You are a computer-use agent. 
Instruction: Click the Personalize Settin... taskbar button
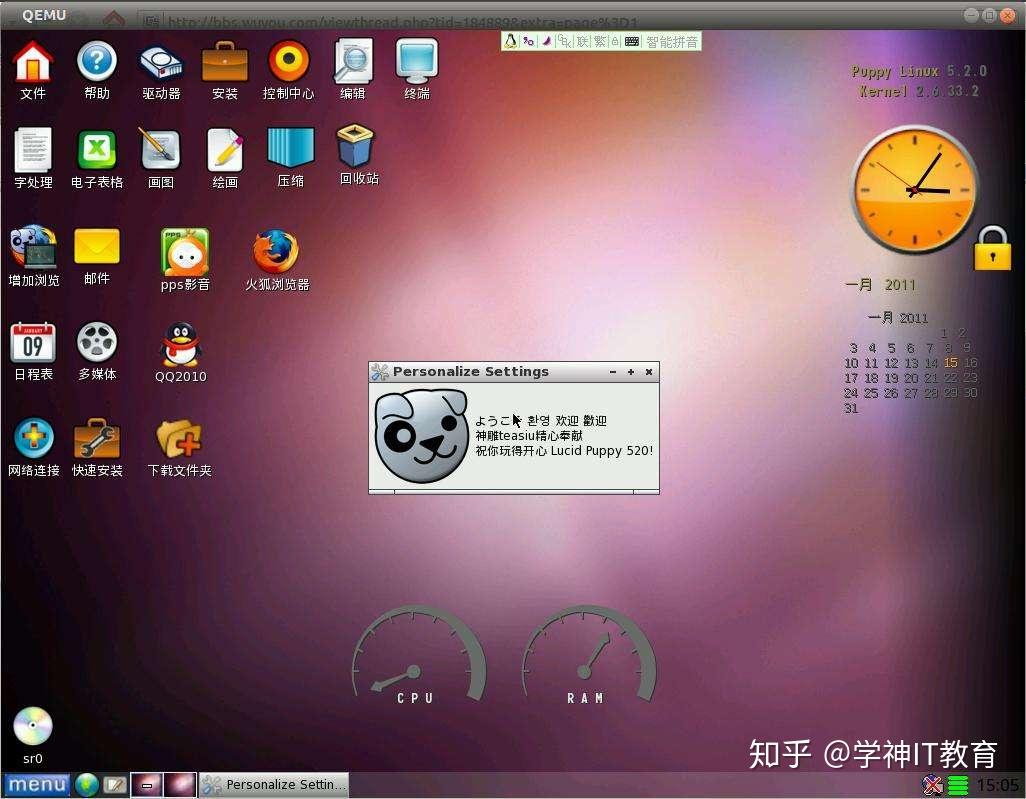274,785
